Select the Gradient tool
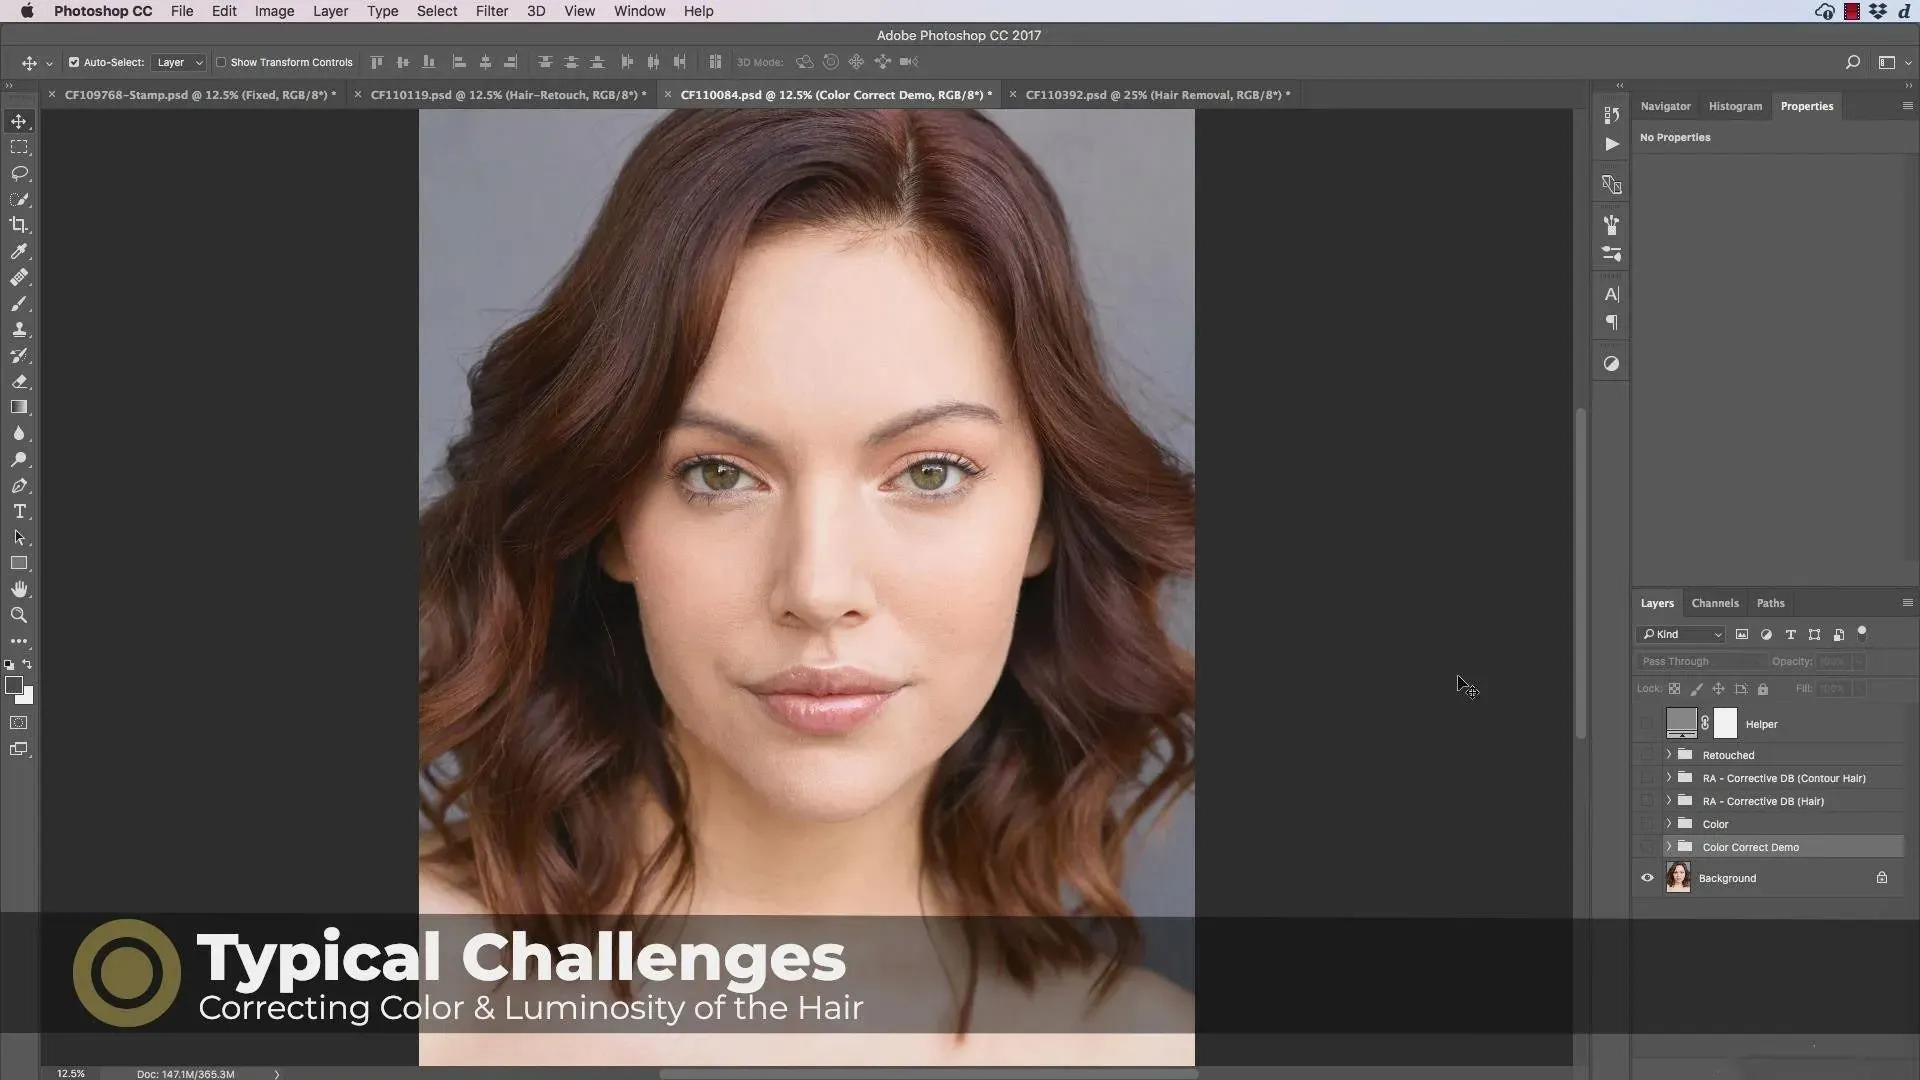Viewport: 1920px width, 1080px height. point(19,407)
